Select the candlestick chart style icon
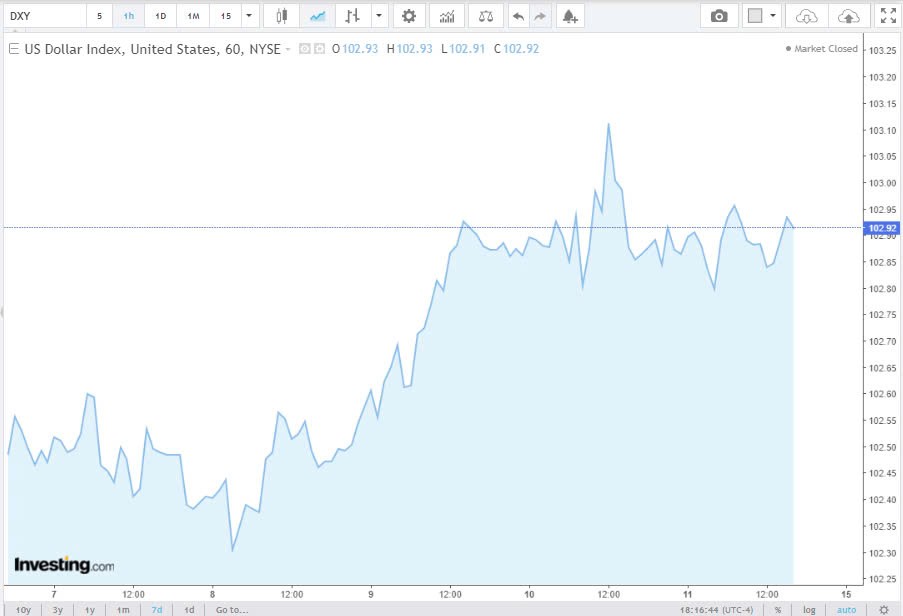 [281, 16]
